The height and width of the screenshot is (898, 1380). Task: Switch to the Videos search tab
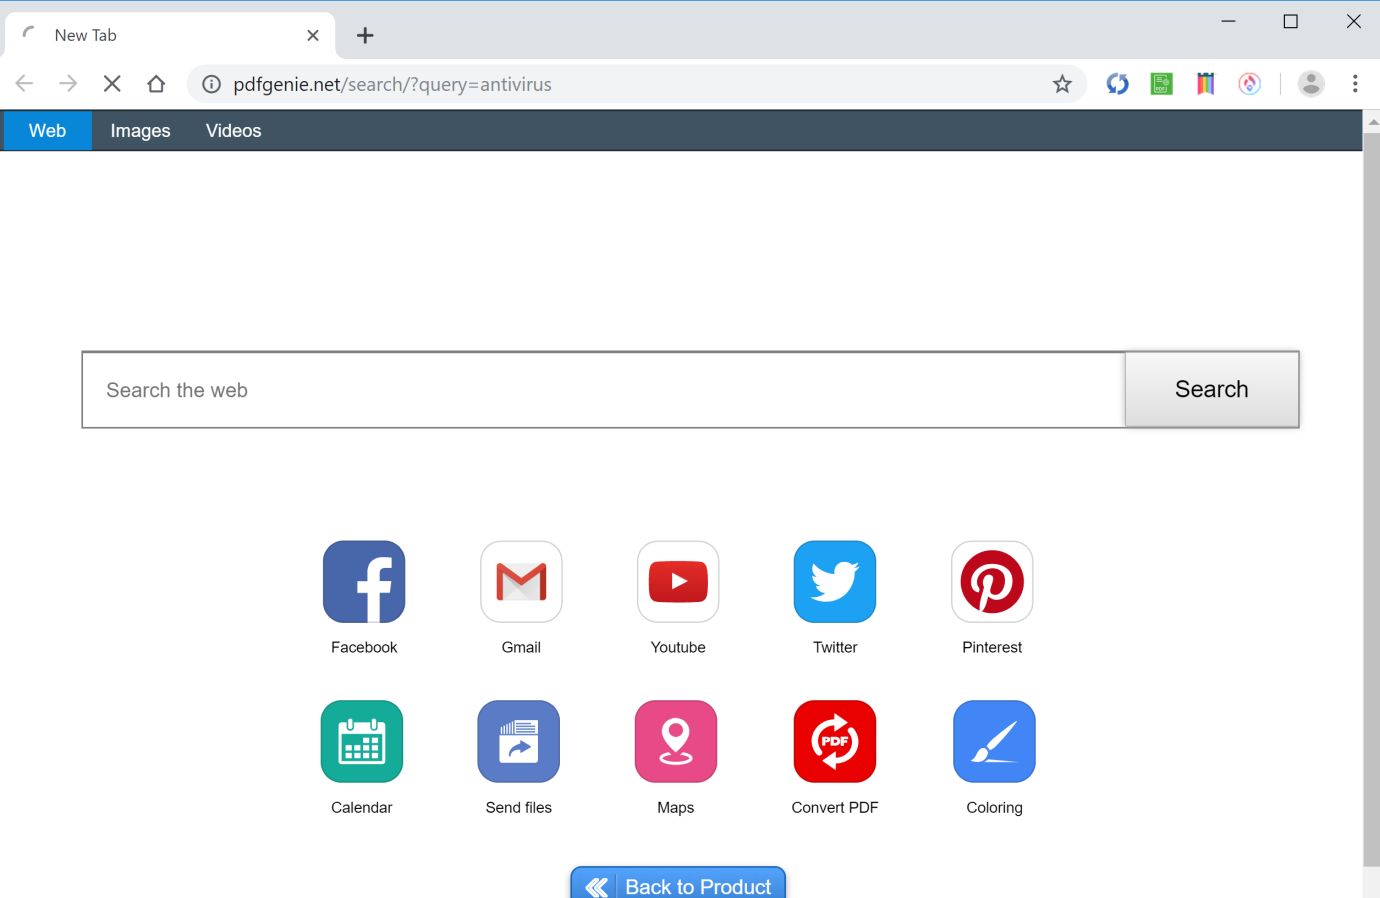(x=233, y=131)
